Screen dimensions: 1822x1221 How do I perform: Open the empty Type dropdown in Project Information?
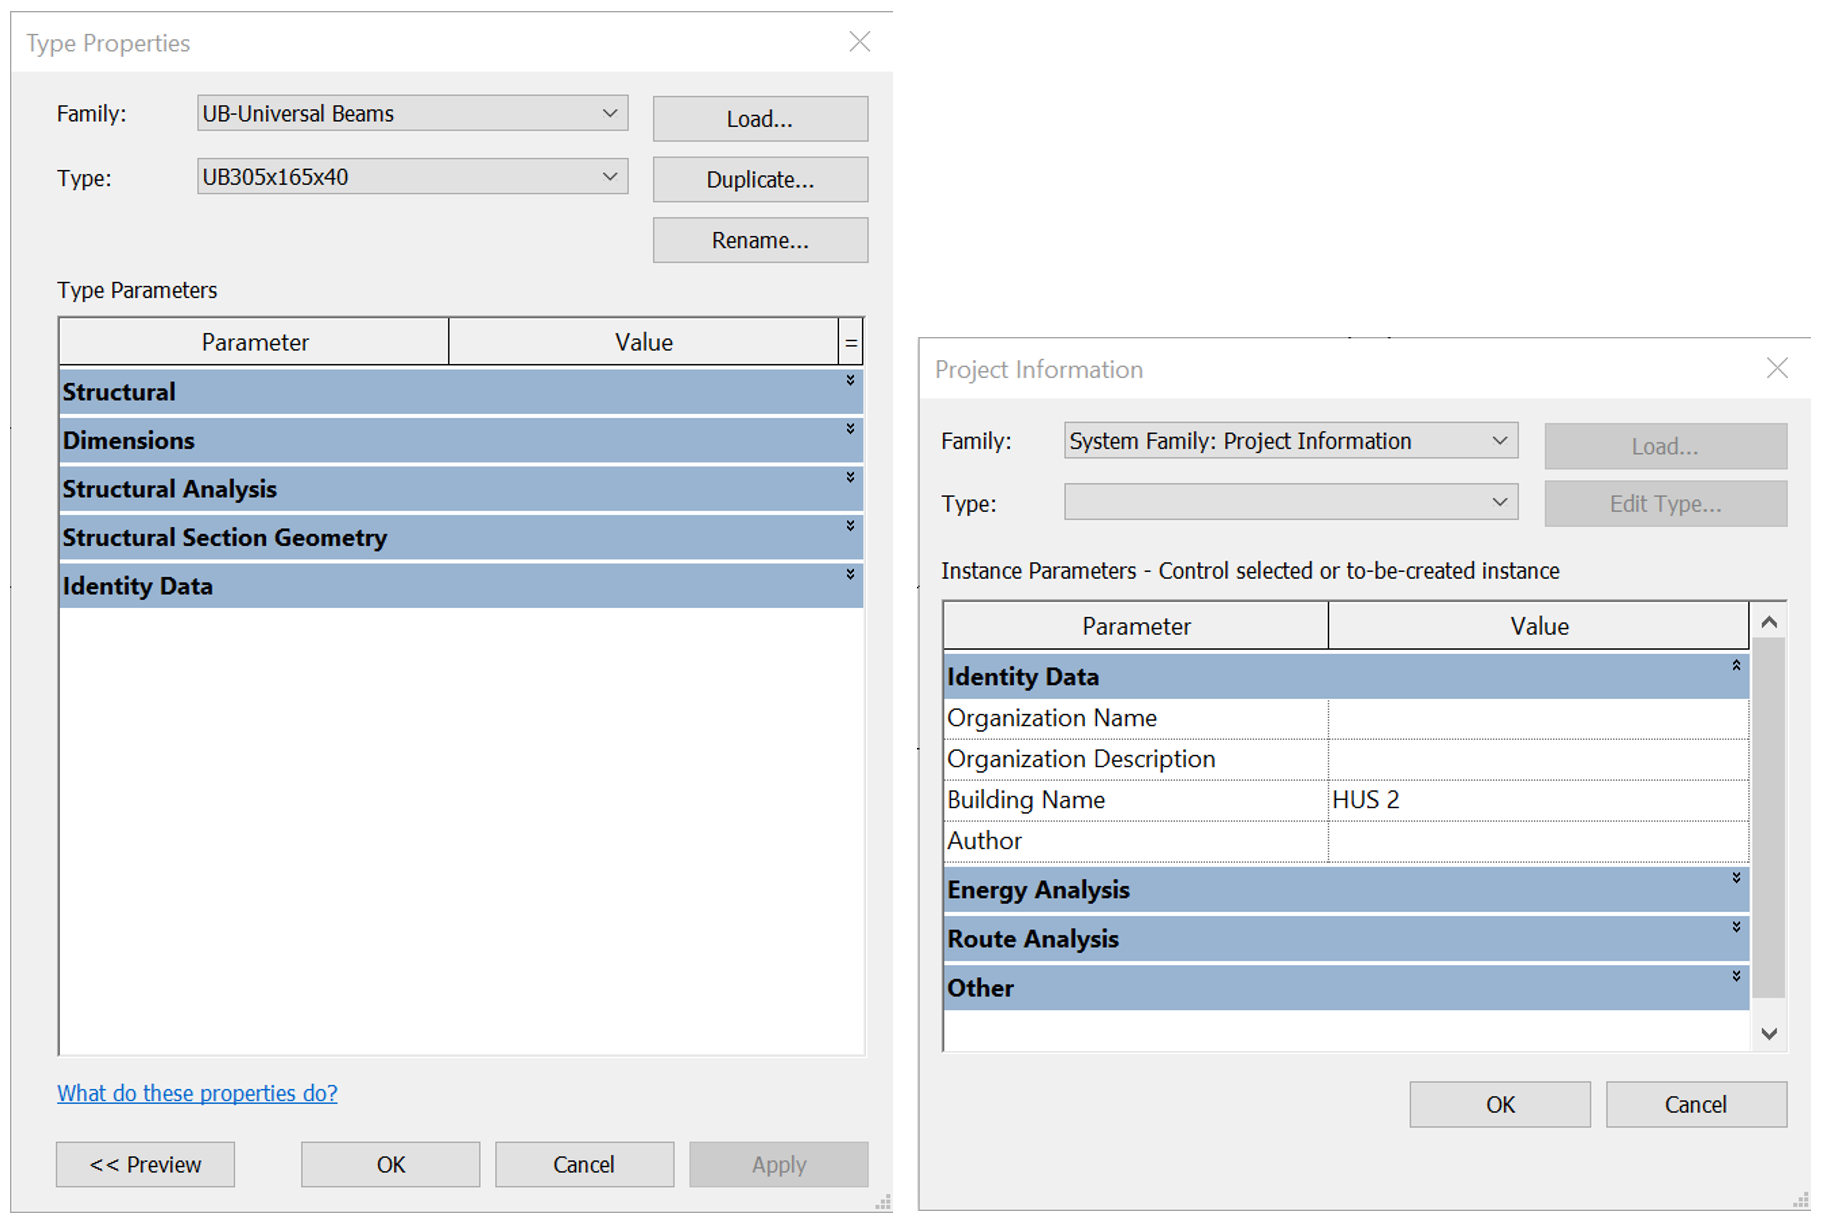[x=1291, y=502]
